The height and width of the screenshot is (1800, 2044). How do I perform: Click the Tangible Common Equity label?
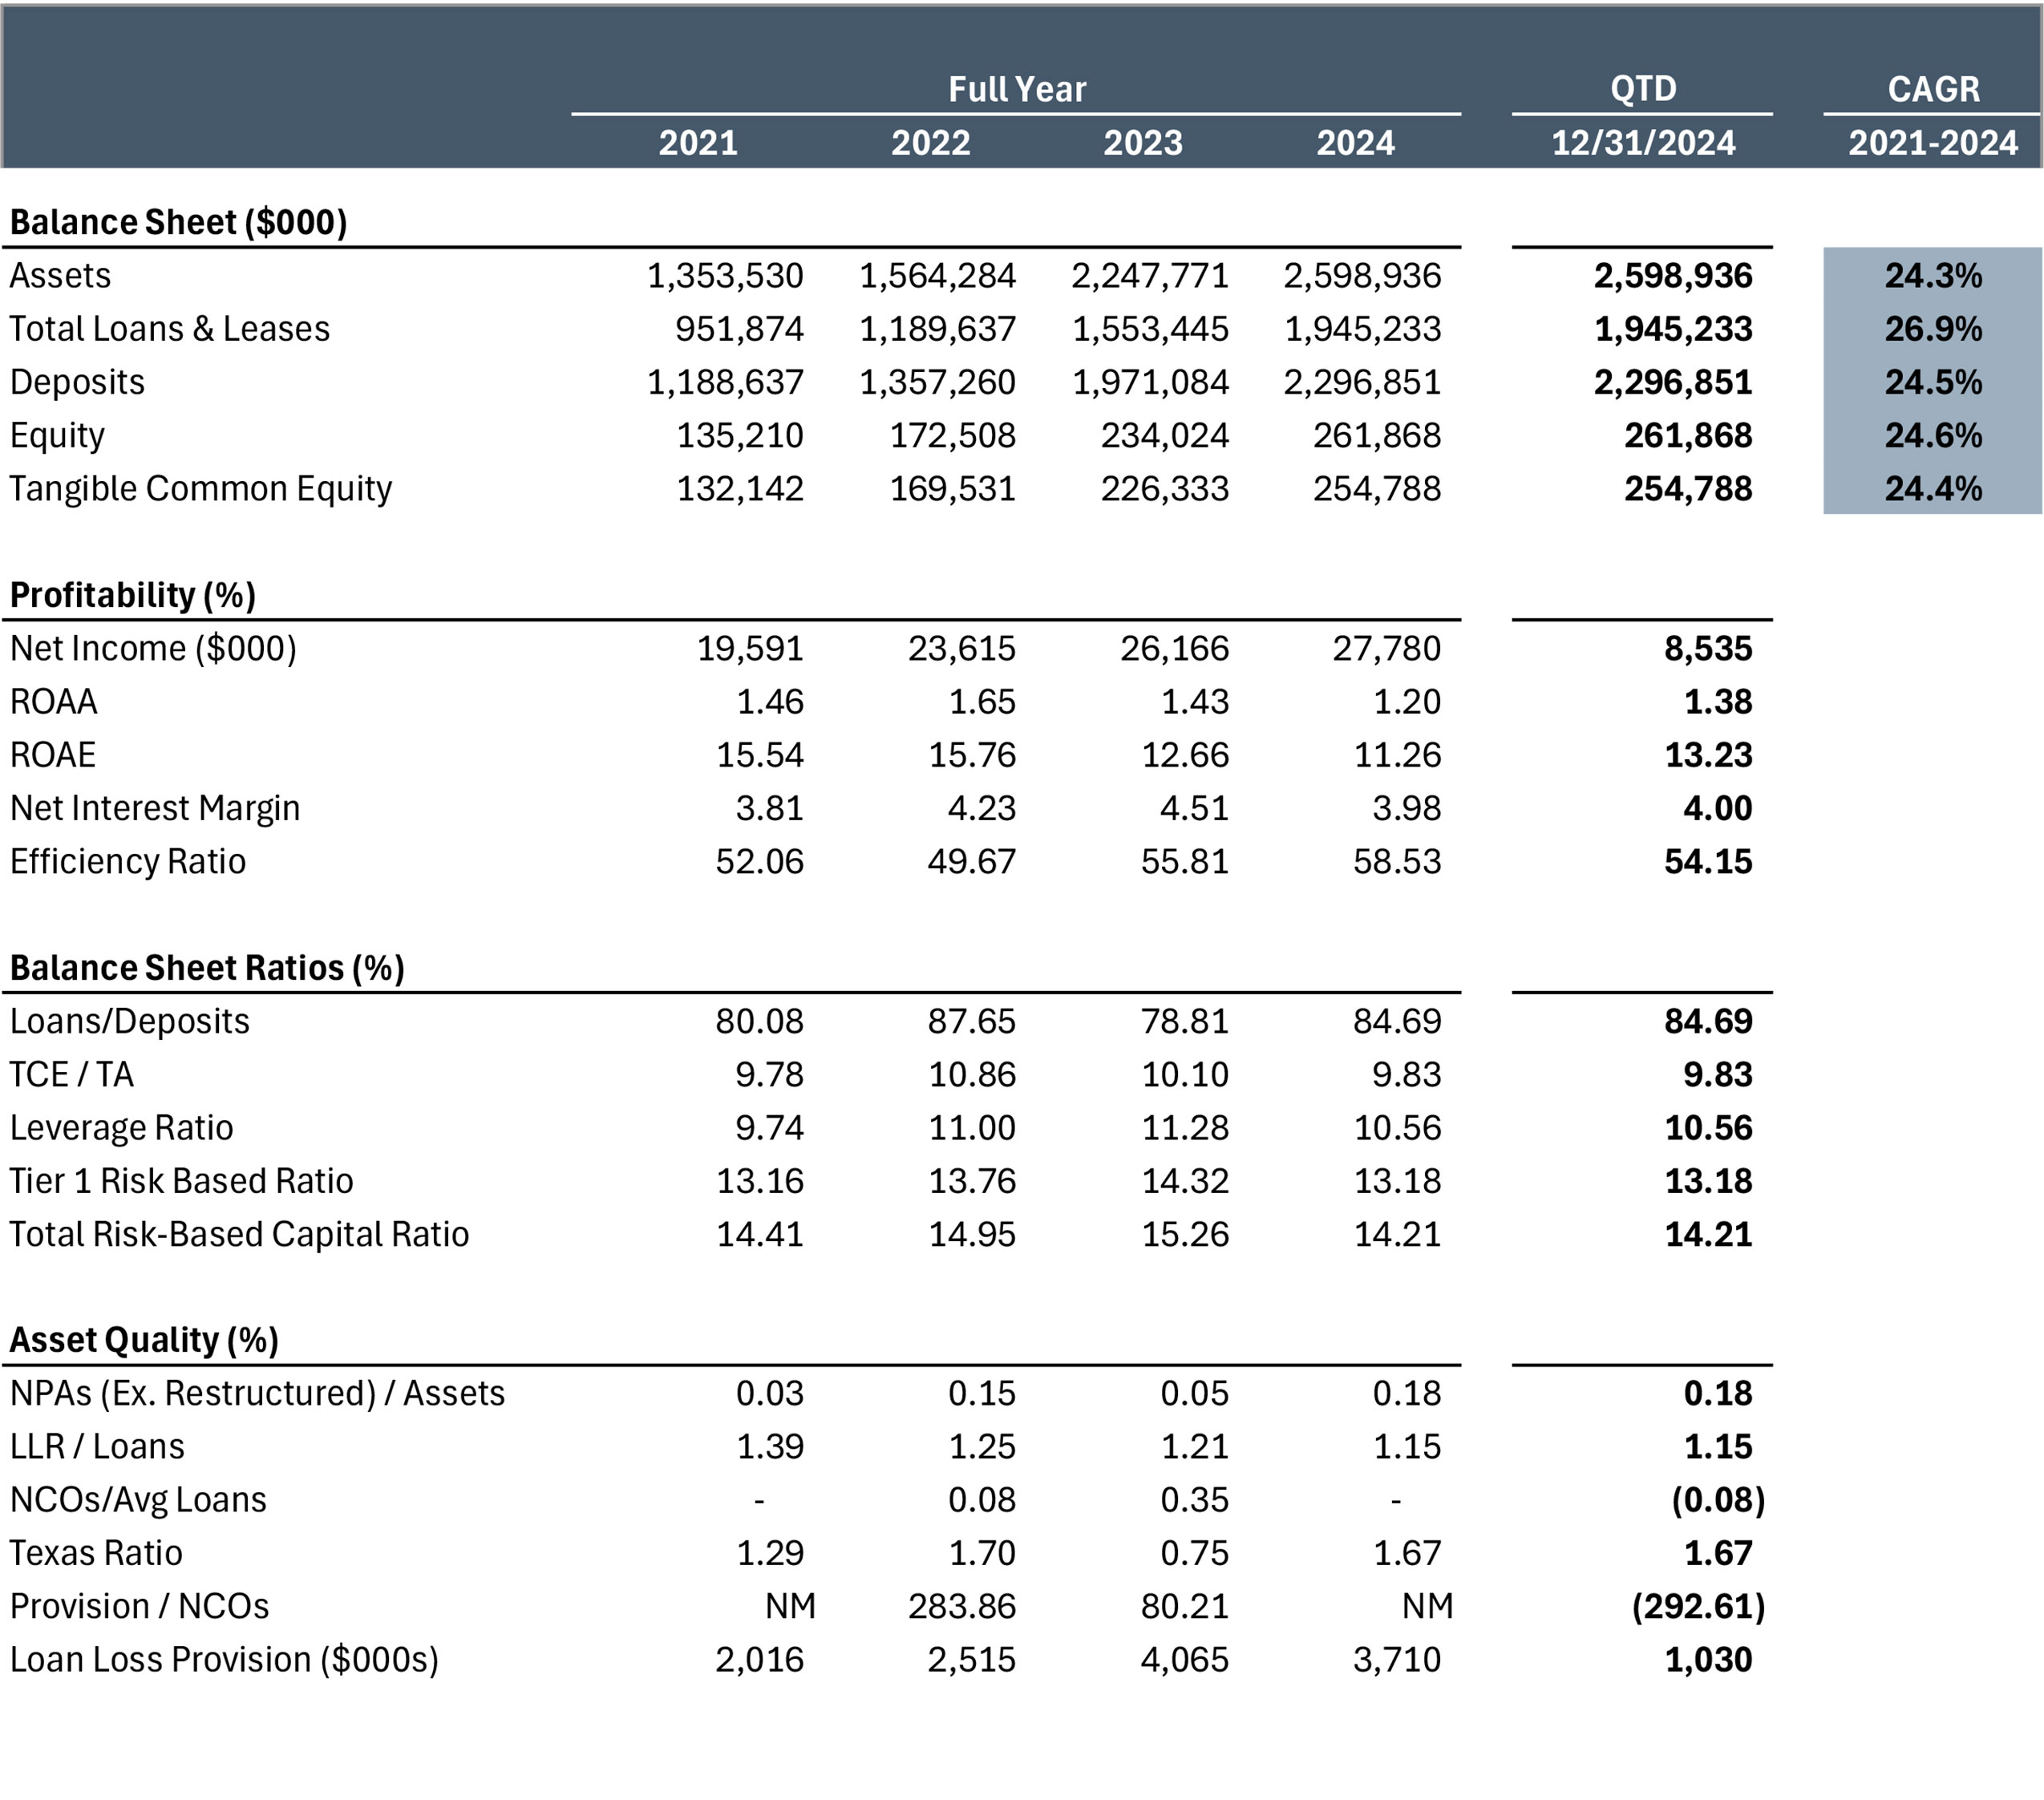coord(201,488)
